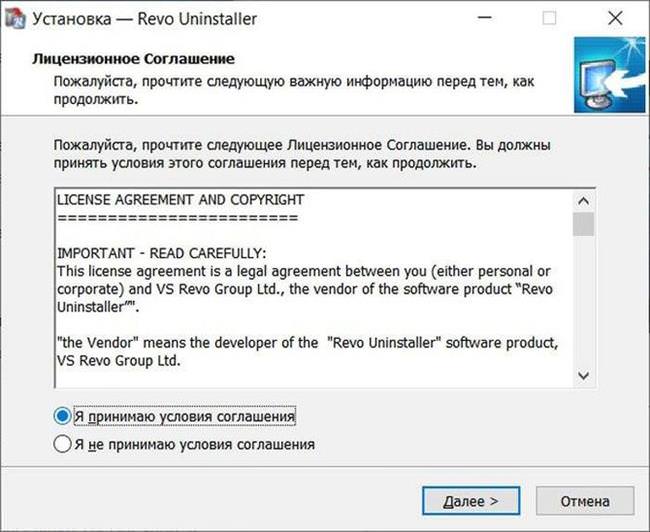Click the Revo Uninstaller title bar icon
650x532 pixels.
click(16, 19)
